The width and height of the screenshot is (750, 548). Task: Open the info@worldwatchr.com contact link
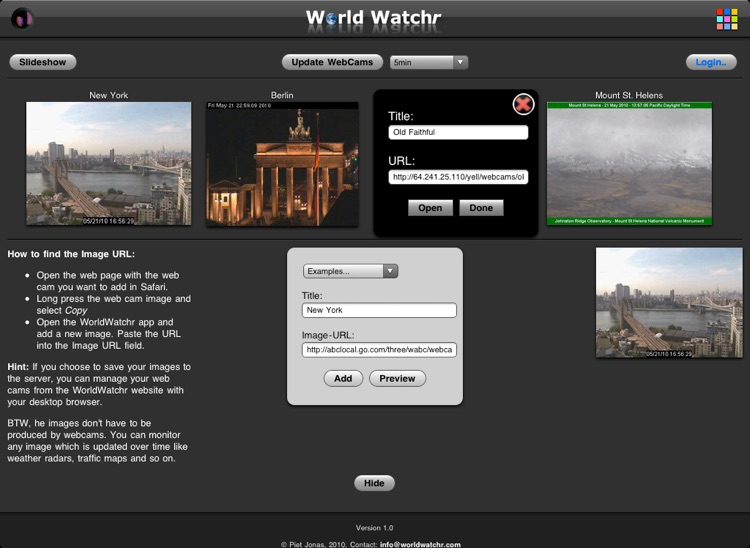point(420,544)
